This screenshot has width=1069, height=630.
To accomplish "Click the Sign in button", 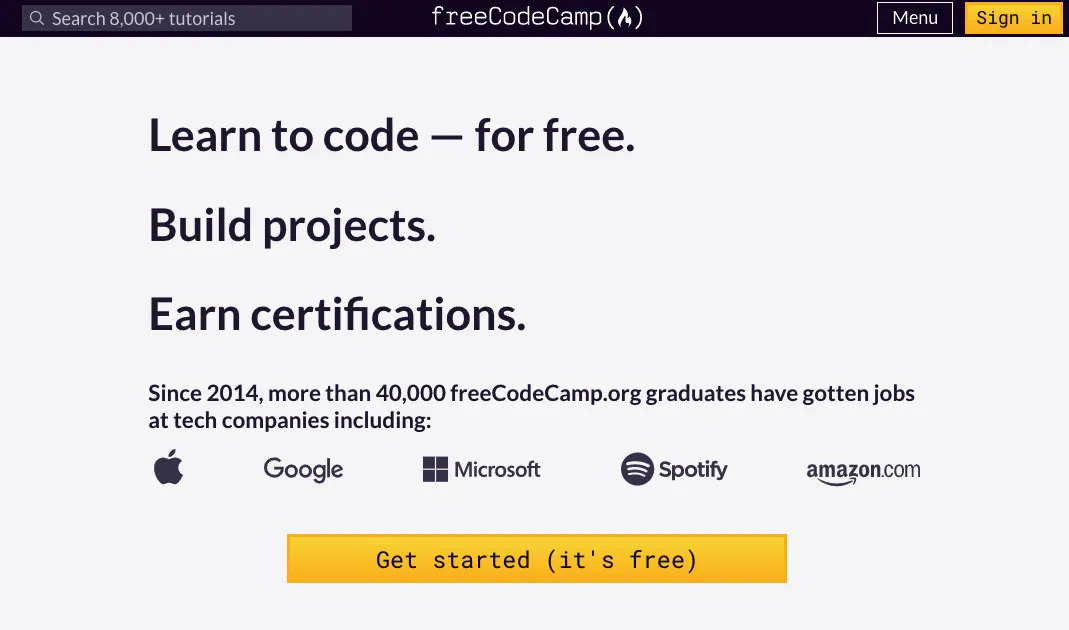I will tap(1014, 18).
